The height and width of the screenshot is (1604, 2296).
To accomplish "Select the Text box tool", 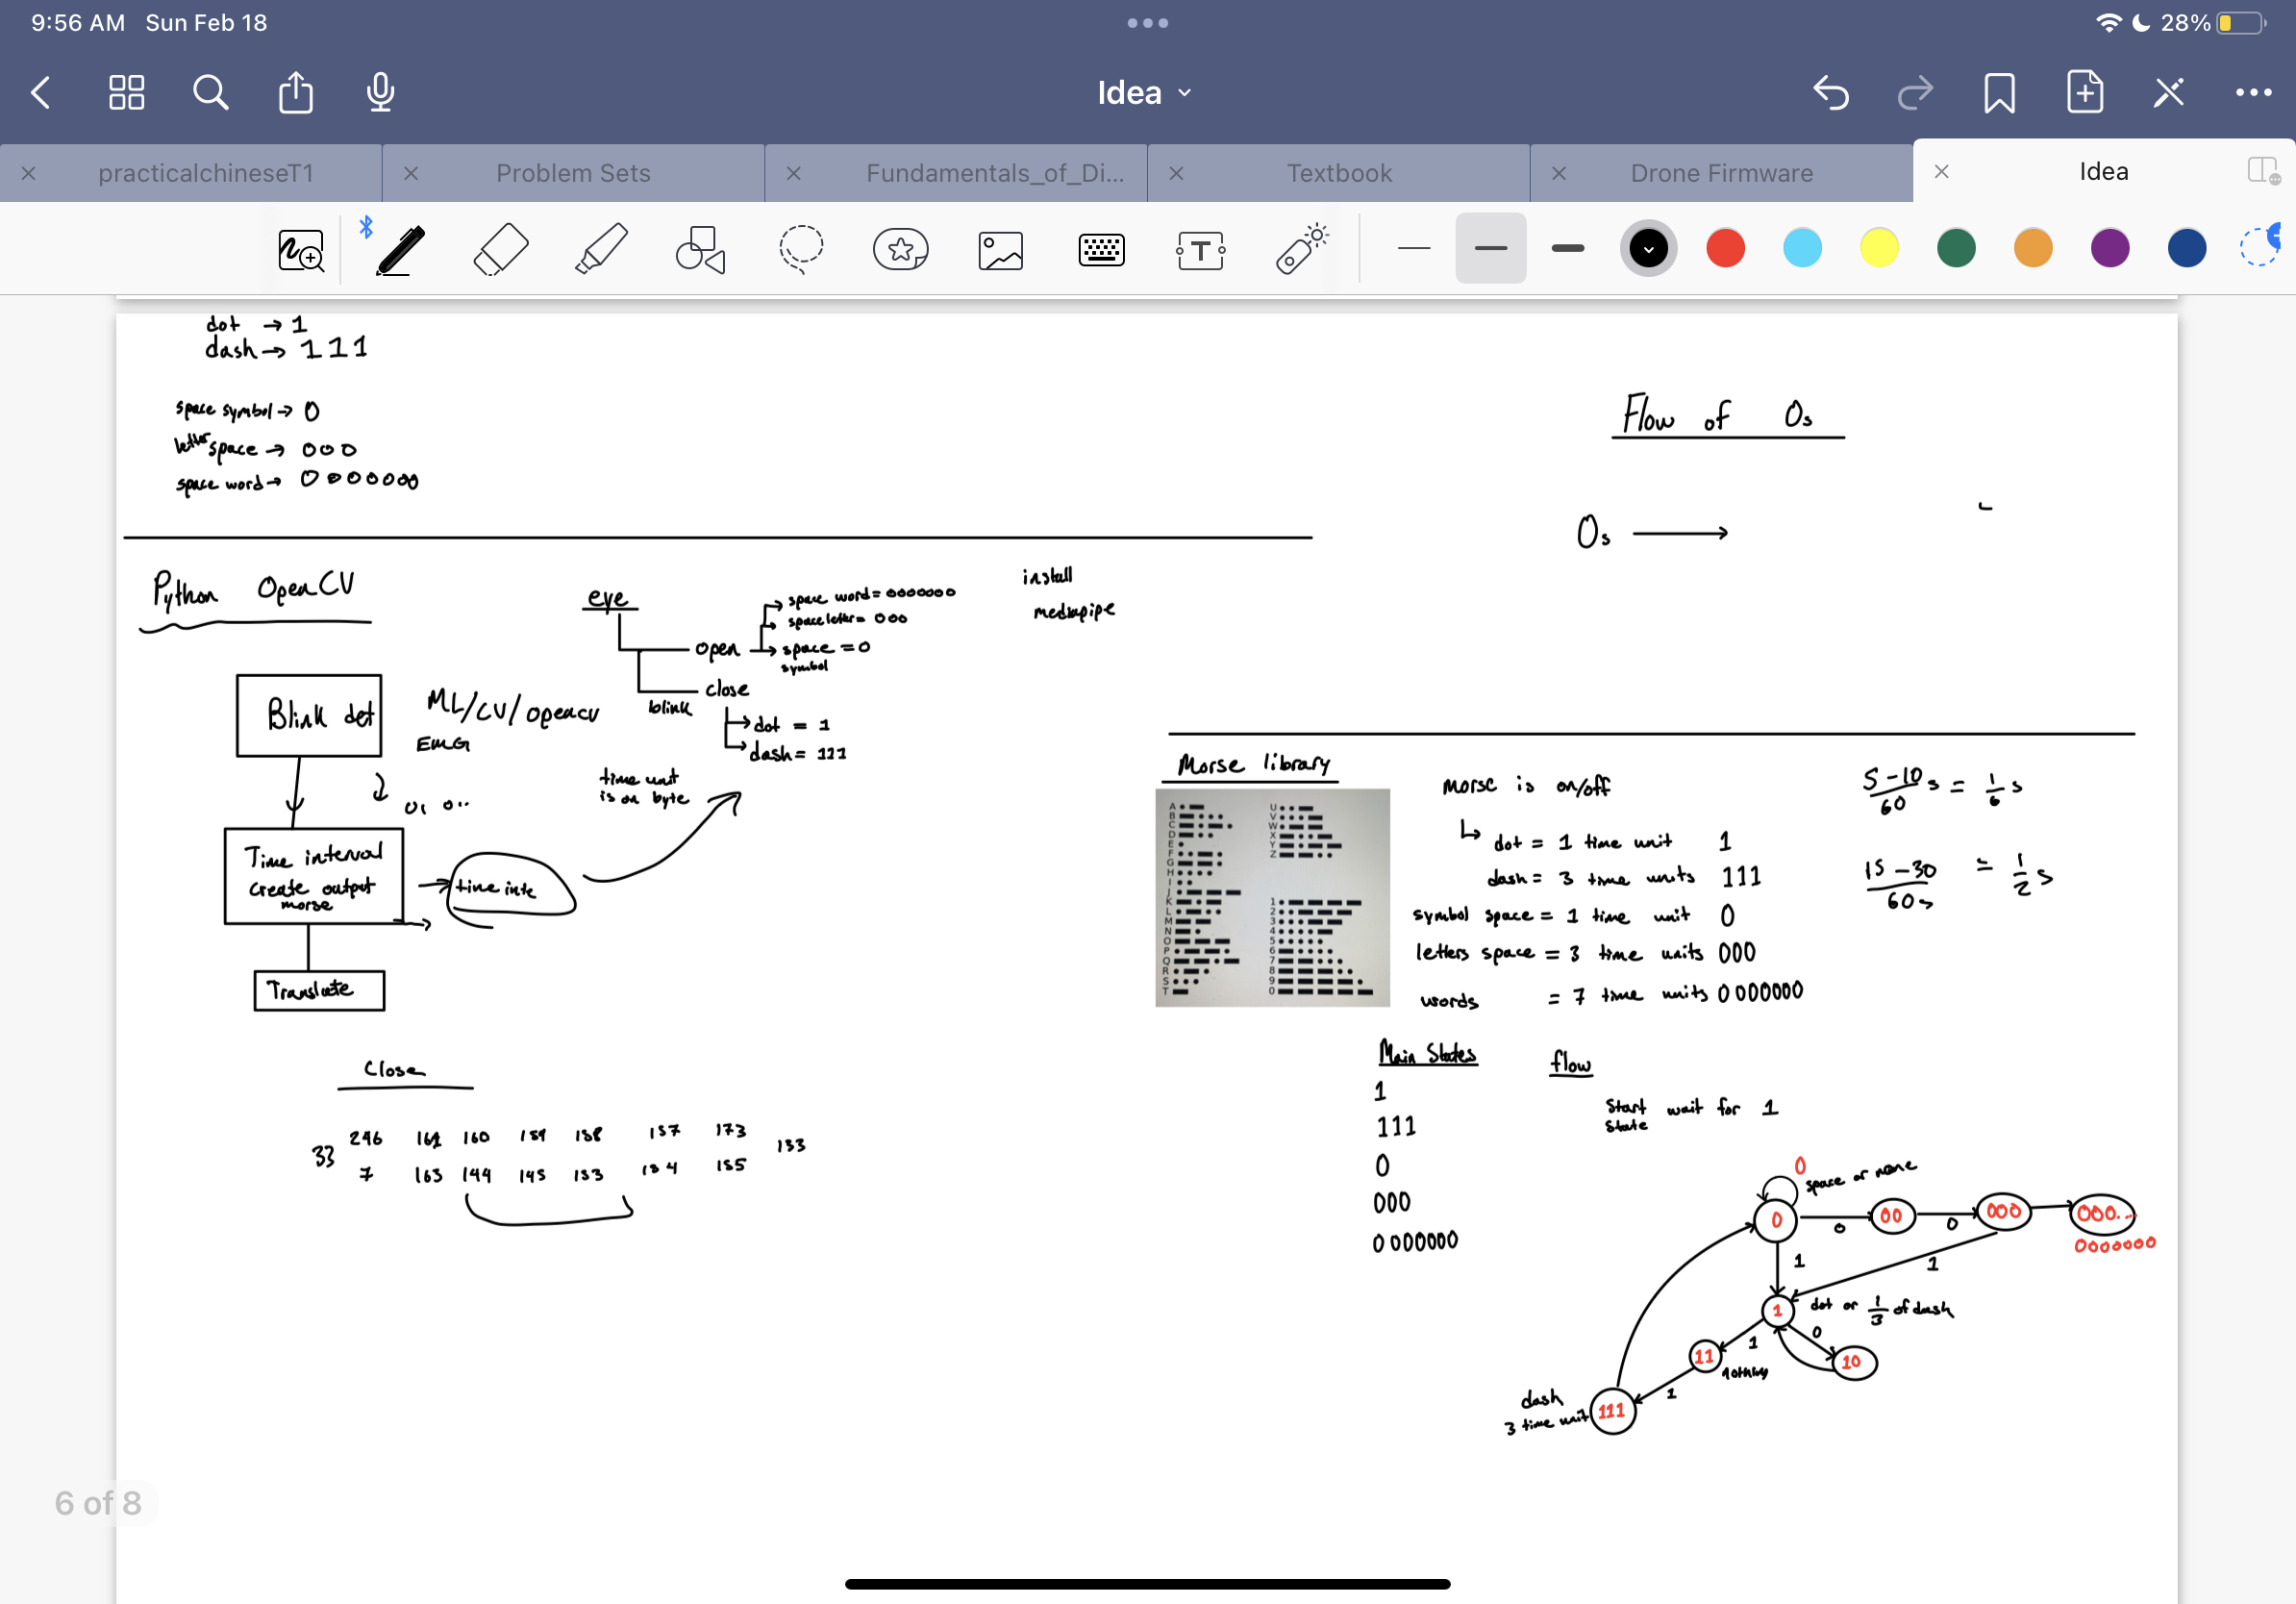I will [1200, 250].
